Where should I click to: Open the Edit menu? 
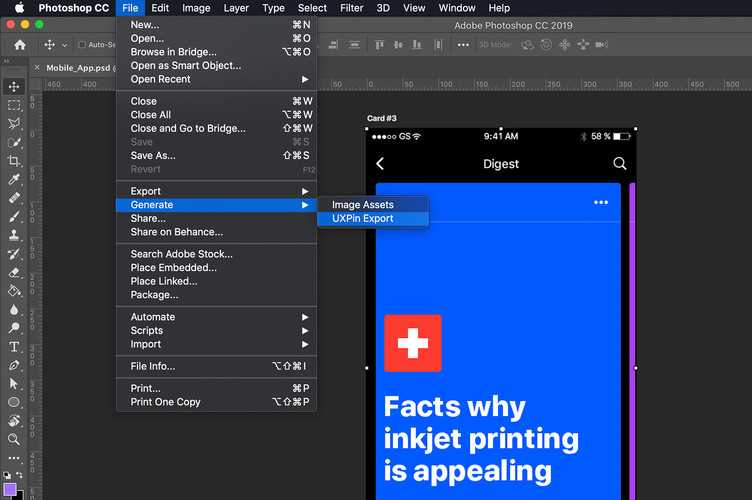pos(160,8)
